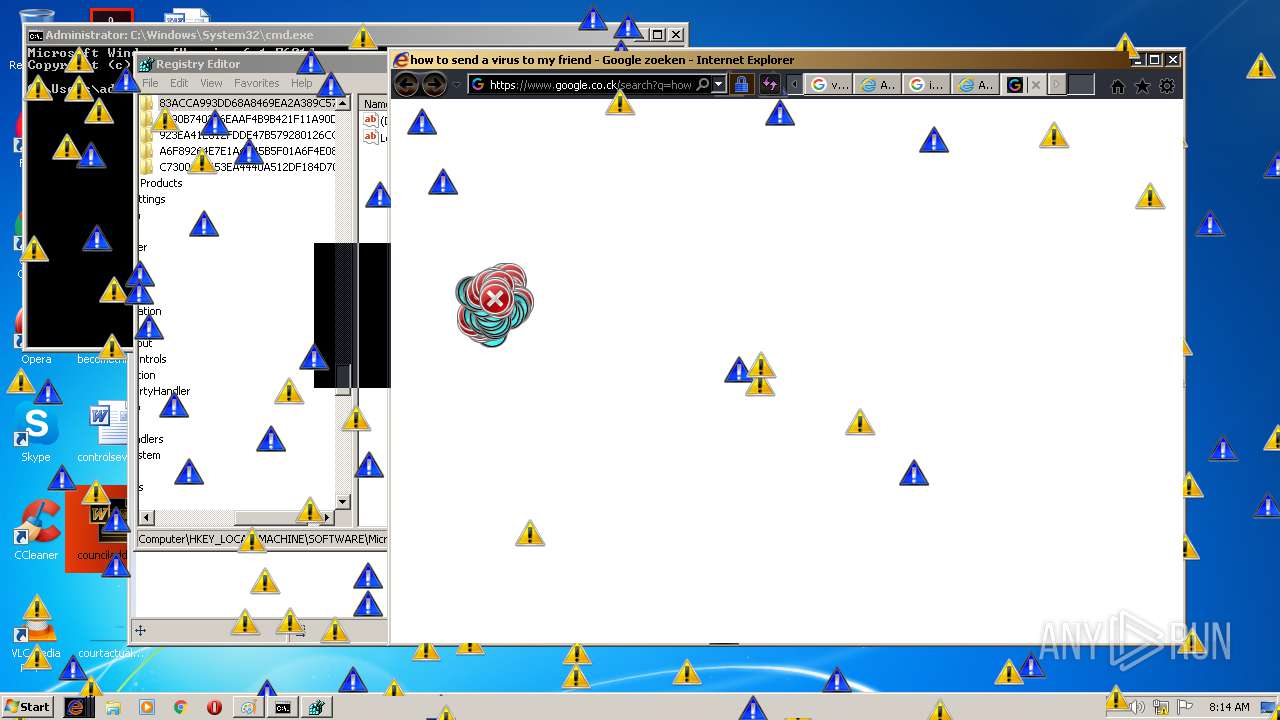Open the View menu in Registry Editor
Image resolution: width=1280 pixels, height=720 pixels.
pyautogui.click(x=211, y=83)
